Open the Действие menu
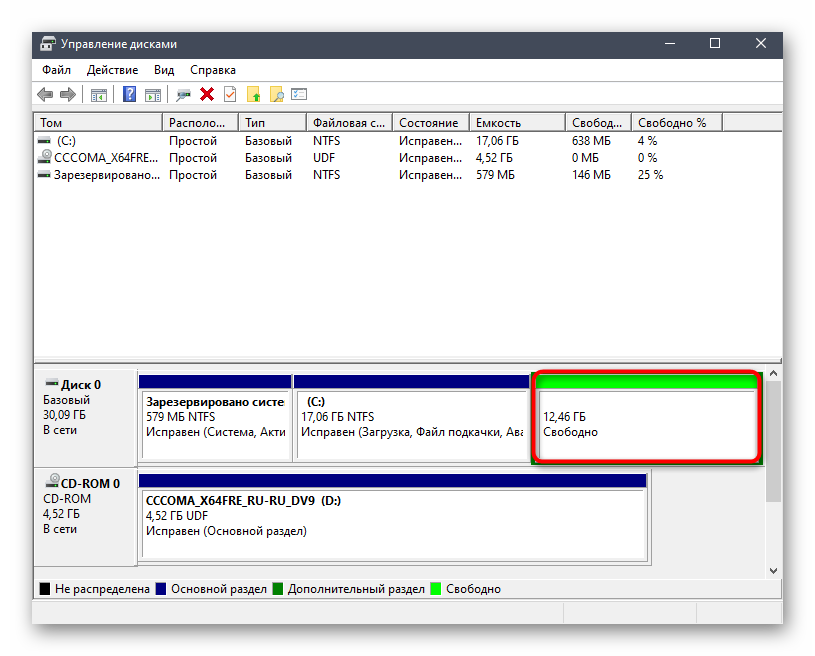 click(112, 70)
